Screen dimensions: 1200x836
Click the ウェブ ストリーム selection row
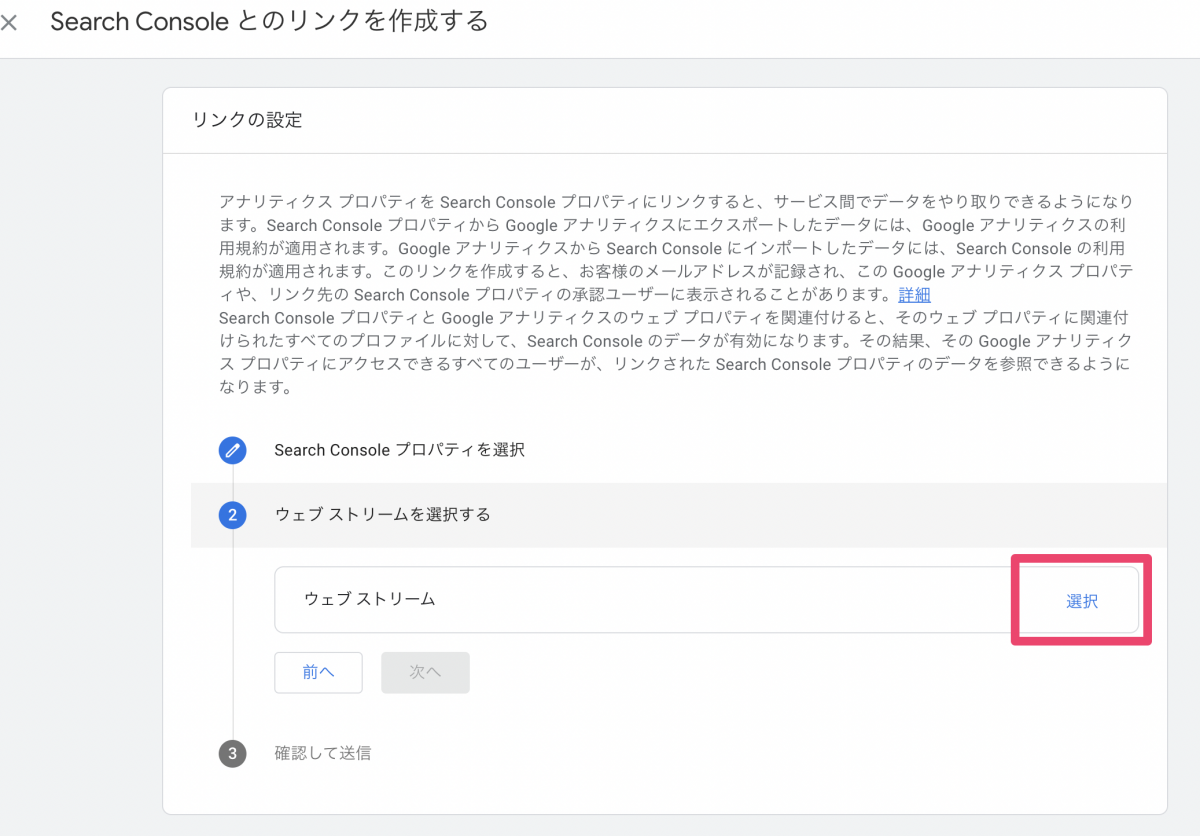640,600
